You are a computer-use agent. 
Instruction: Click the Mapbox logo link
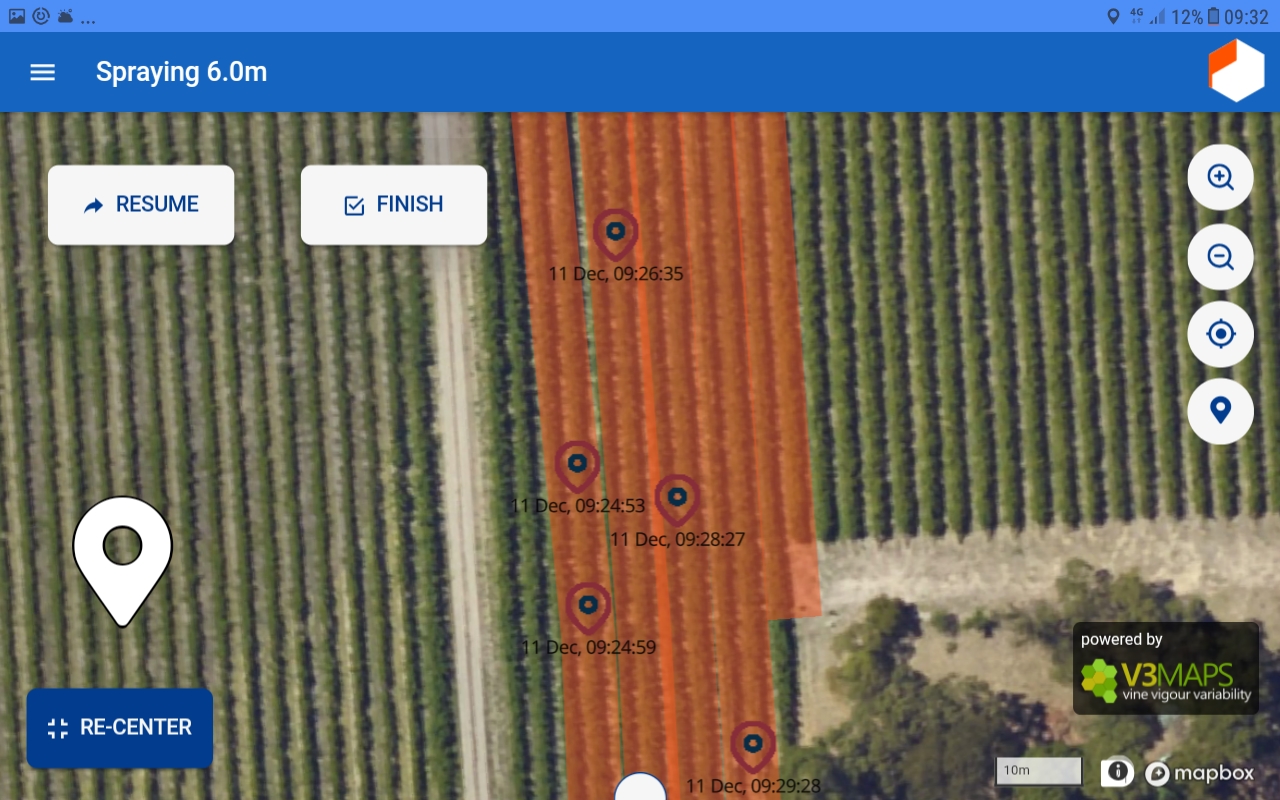[1199, 773]
